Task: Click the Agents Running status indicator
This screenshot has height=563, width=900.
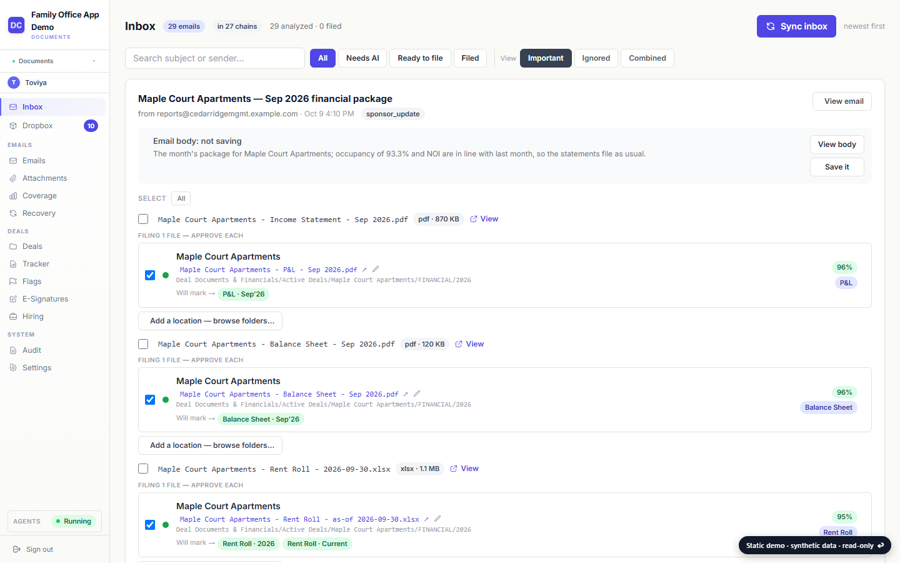Action: [x=74, y=521]
